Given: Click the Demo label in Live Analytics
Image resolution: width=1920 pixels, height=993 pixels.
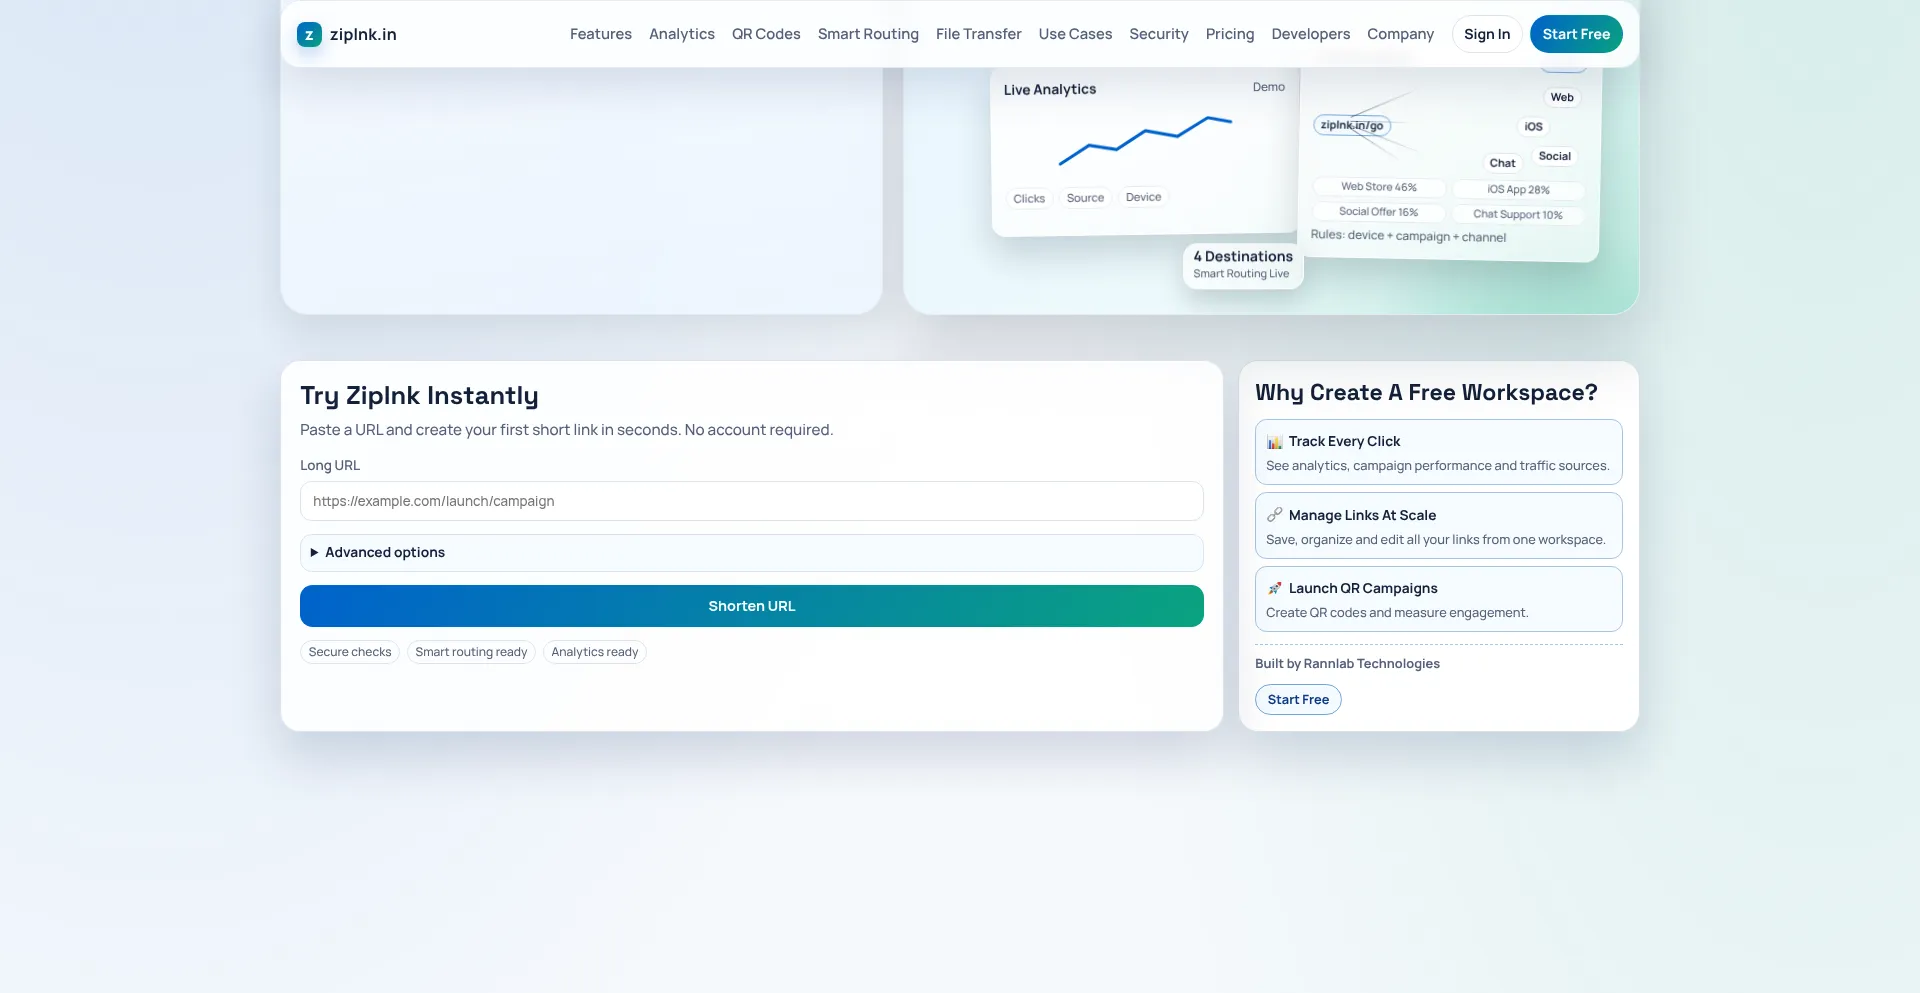Looking at the screenshot, I should (1269, 87).
